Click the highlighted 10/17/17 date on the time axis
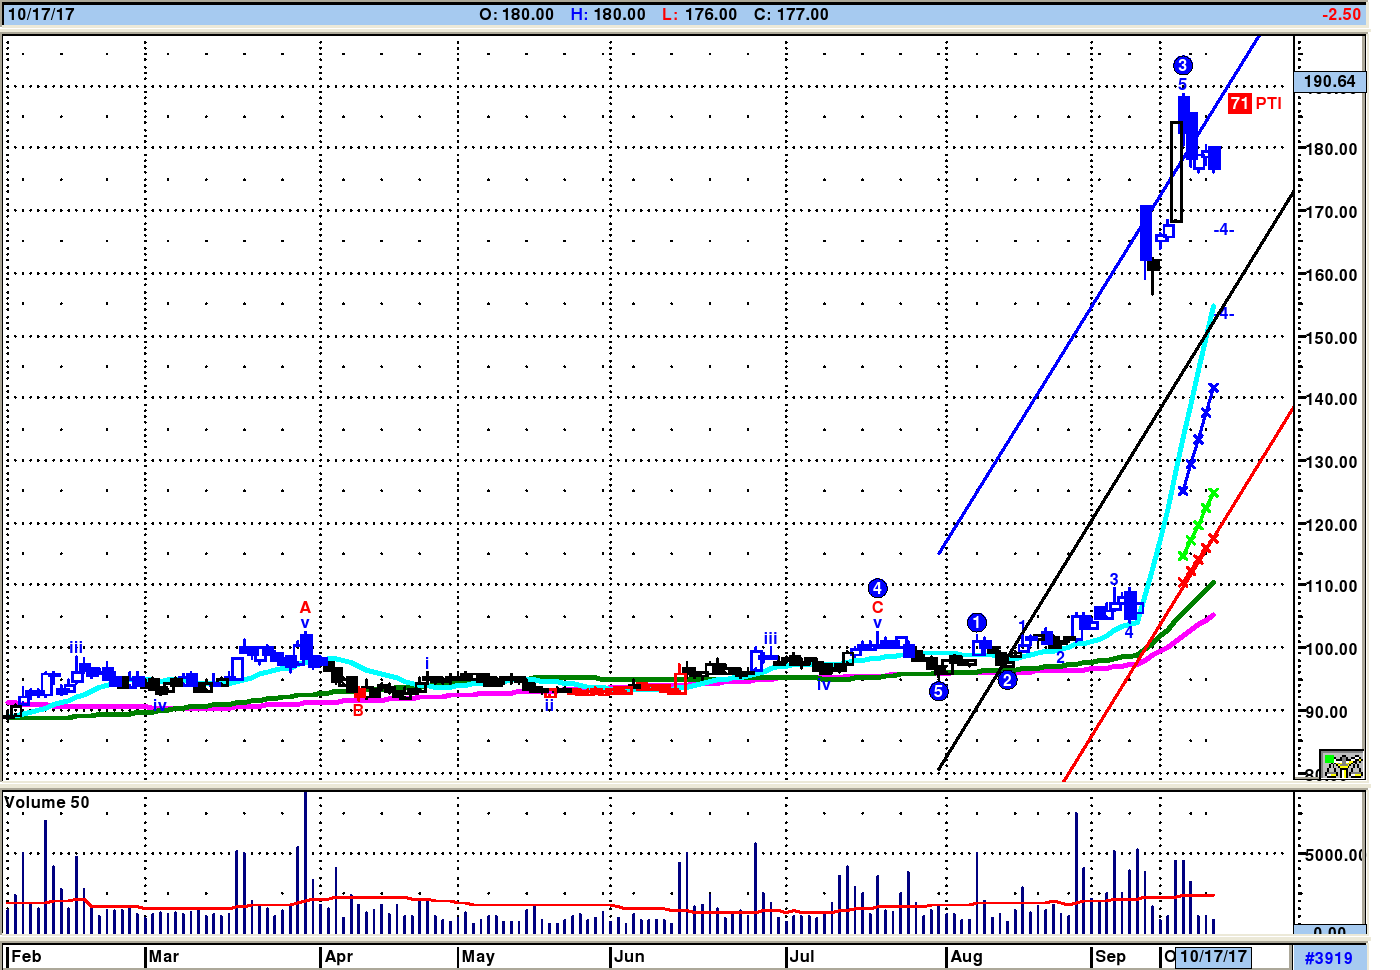The width and height of the screenshot is (1400, 970). 1213,956
